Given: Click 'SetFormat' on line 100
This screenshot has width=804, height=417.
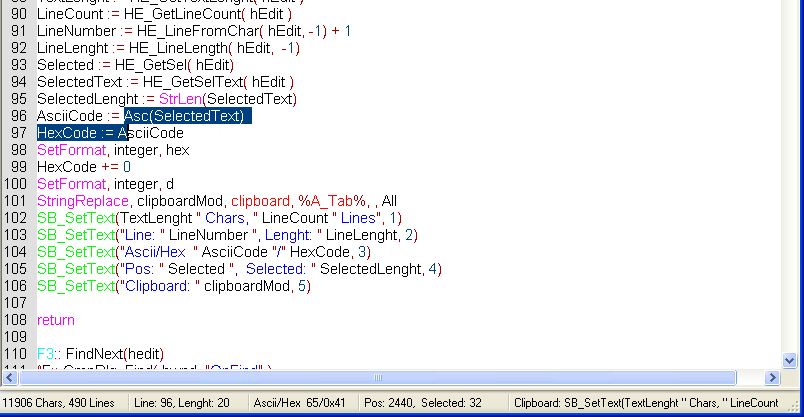Looking at the screenshot, I should [x=71, y=184].
